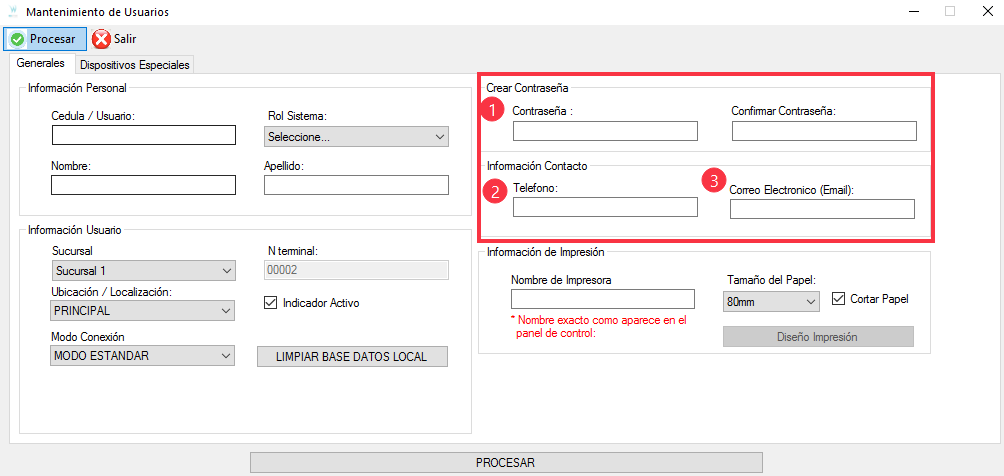Click the Contraseña password field
This screenshot has height=476, width=1004.
point(605,131)
